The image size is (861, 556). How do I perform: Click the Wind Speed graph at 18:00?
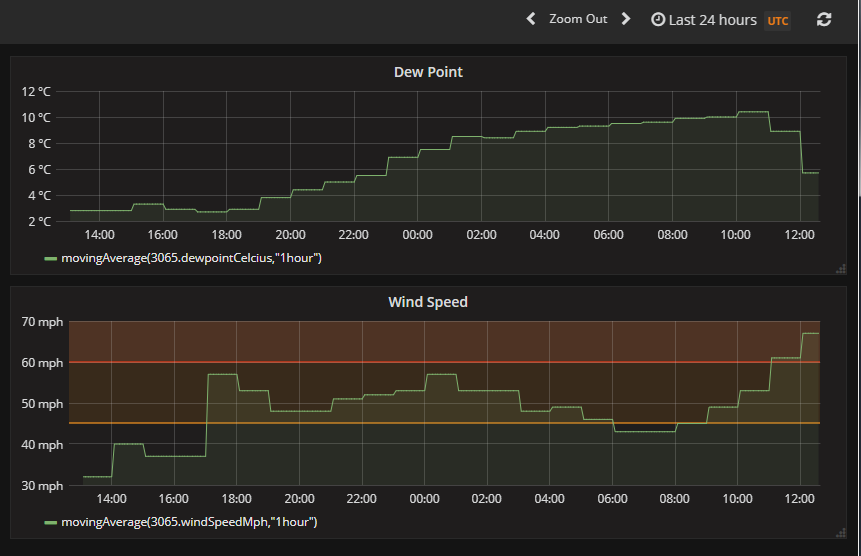[236, 430]
